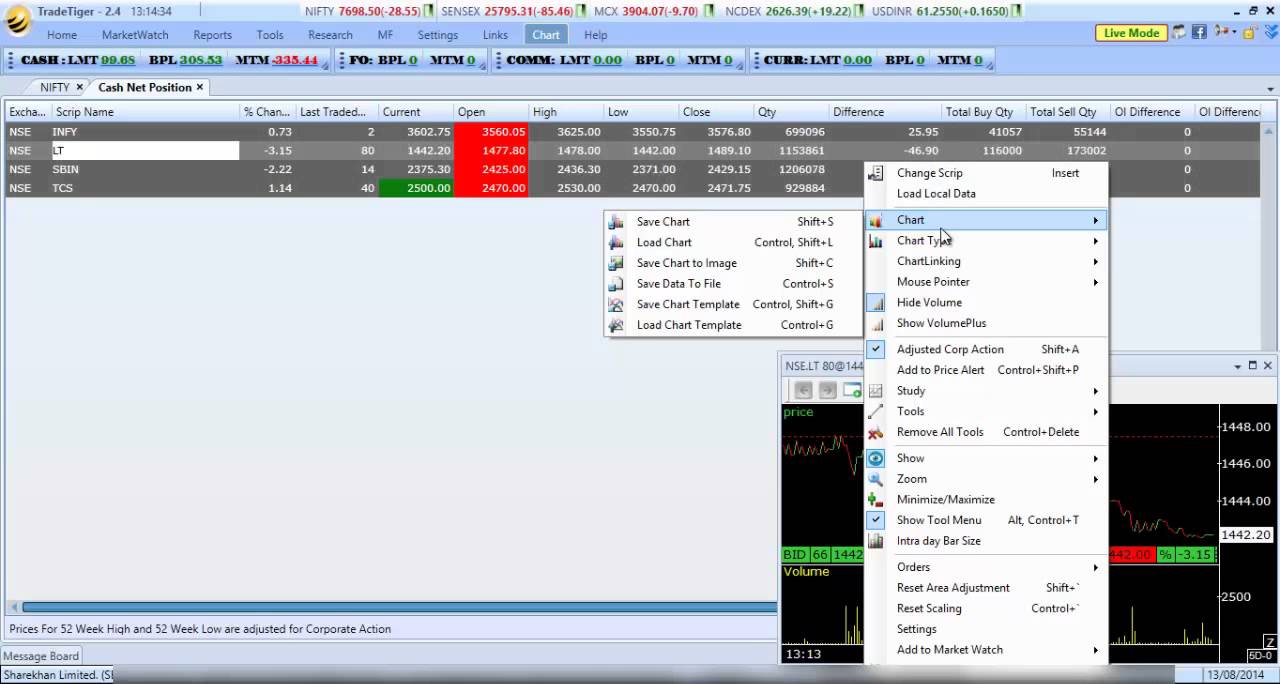Choose Reset Area Adjustment
The height and width of the screenshot is (684, 1280).
click(986, 588)
